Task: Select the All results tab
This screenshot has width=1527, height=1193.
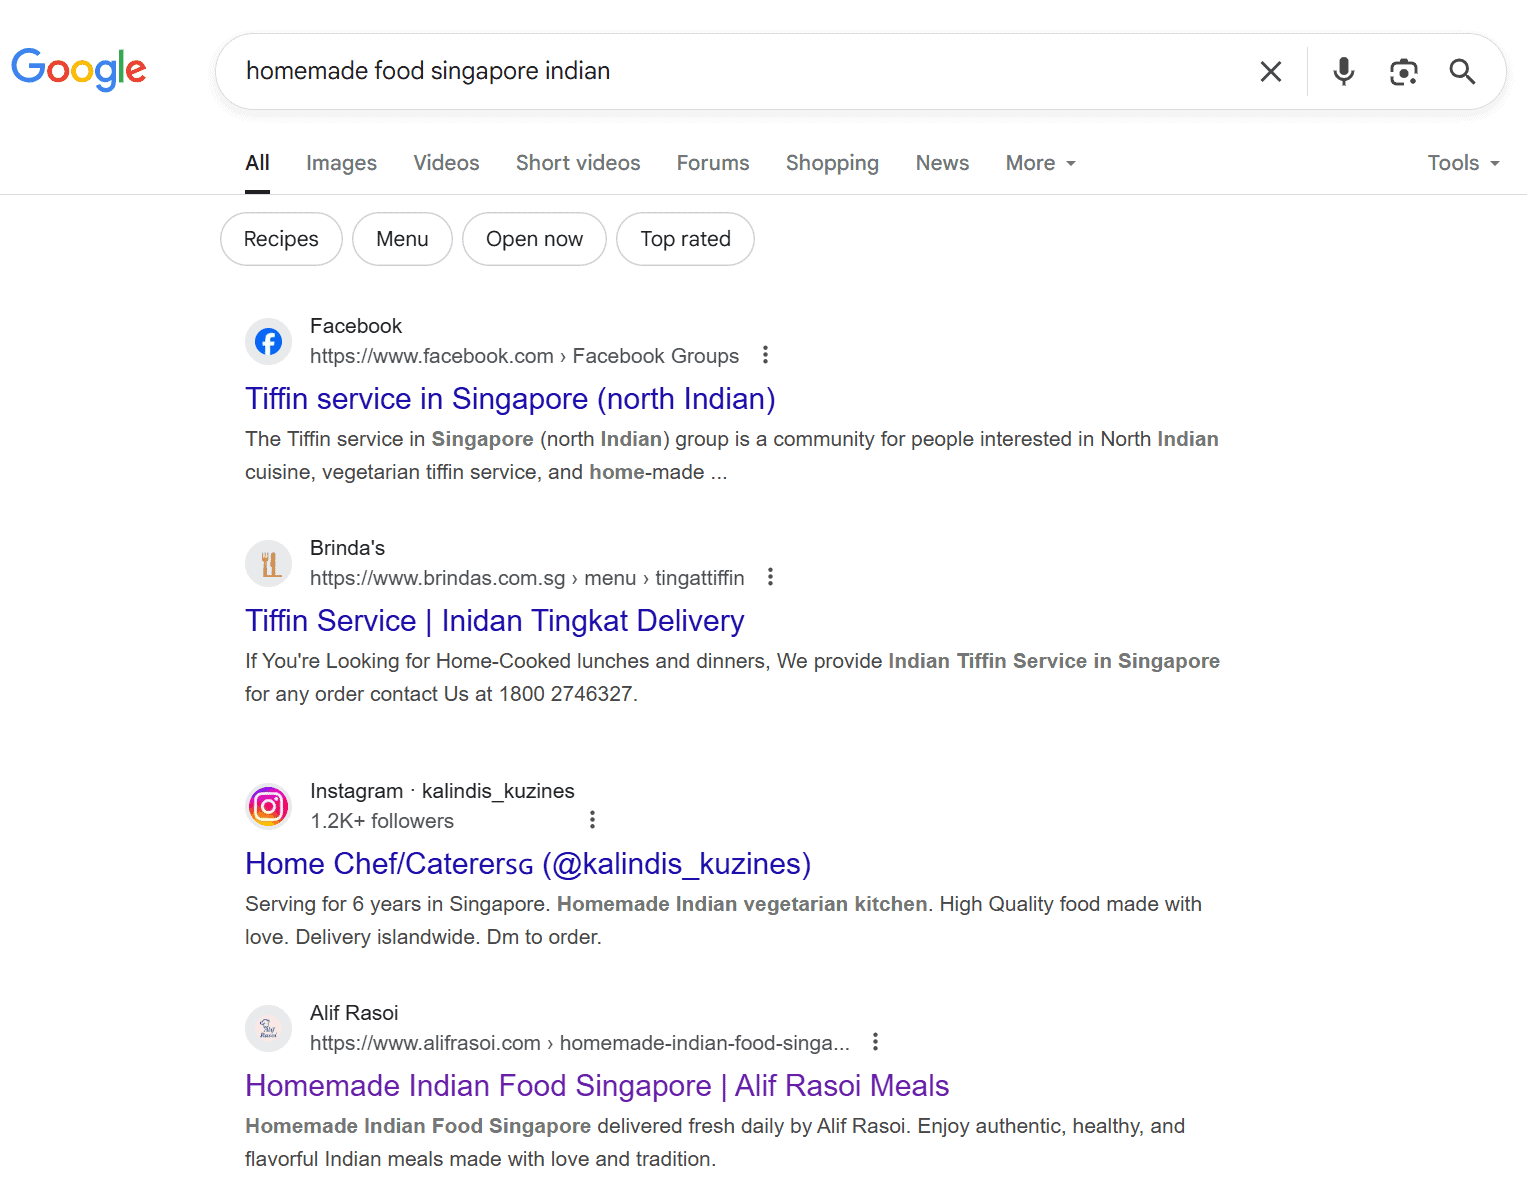Action: click(x=257, y=163)
